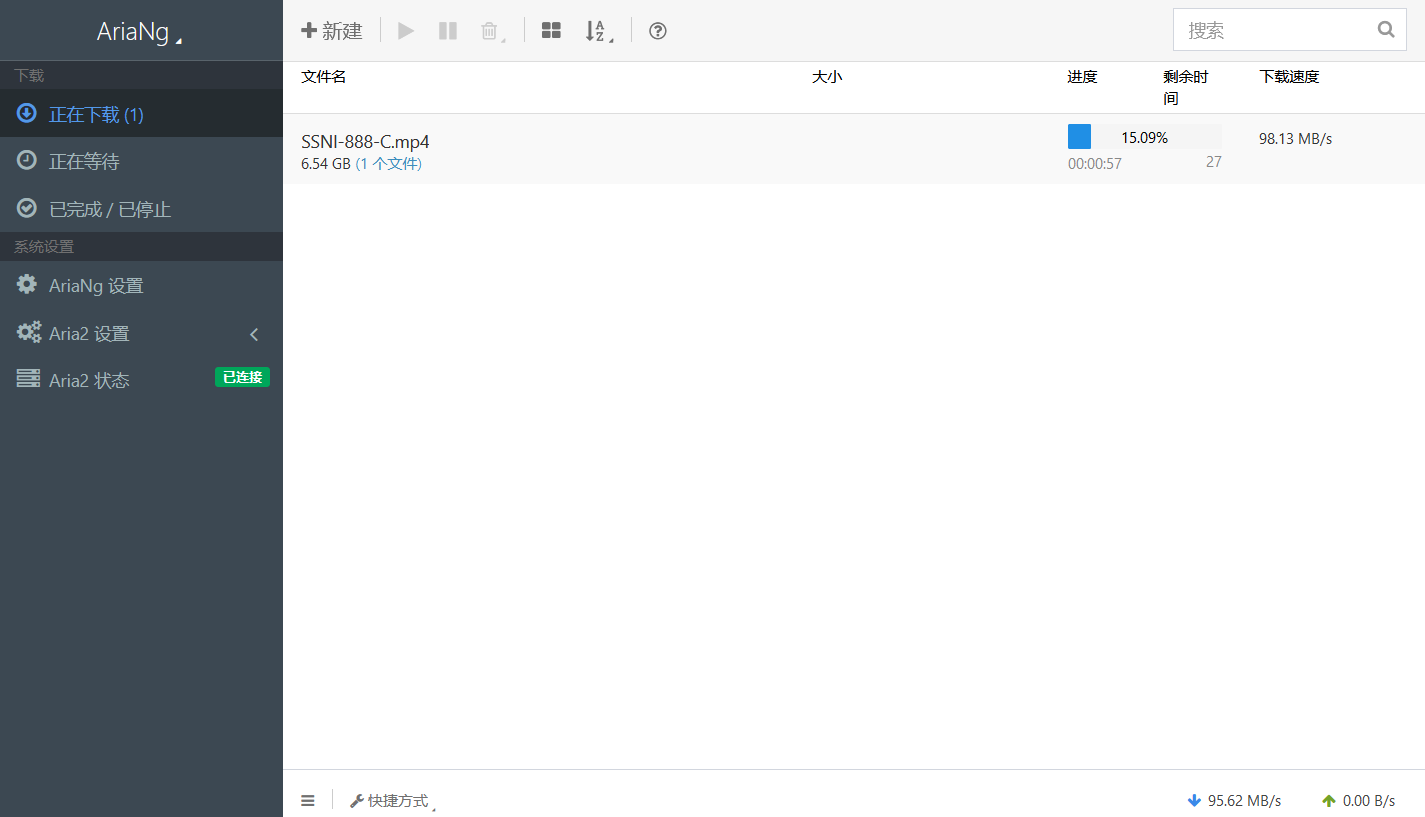Click the clock icon beside 正在等待
The height and width of the screenshot is (817, 1425).
pos(27,160)
